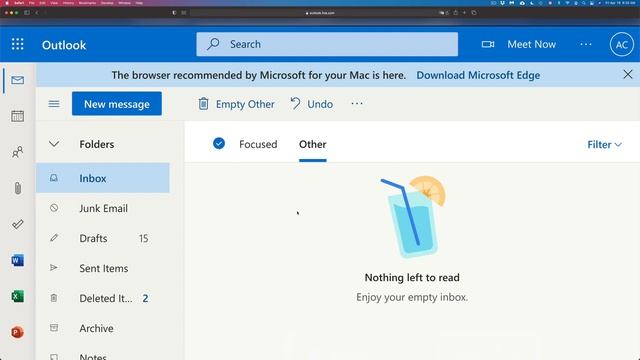The image size is (640, 360).
Task: Click the Deleted Items count 2
Action: click(145, 298)
